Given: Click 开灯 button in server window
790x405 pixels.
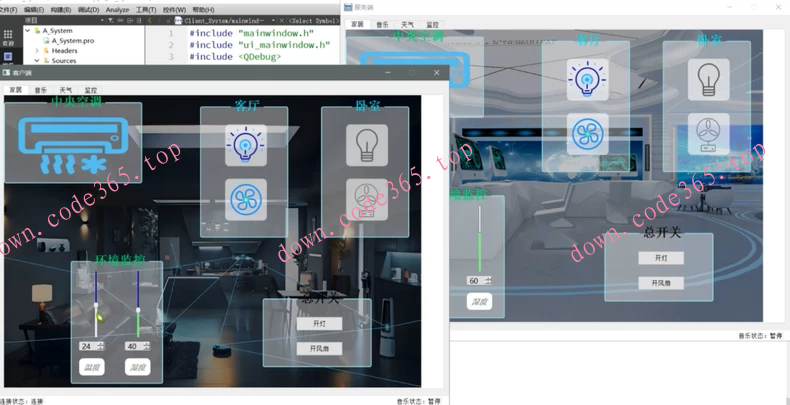Looking at the screenshot, I should (661, 258).
